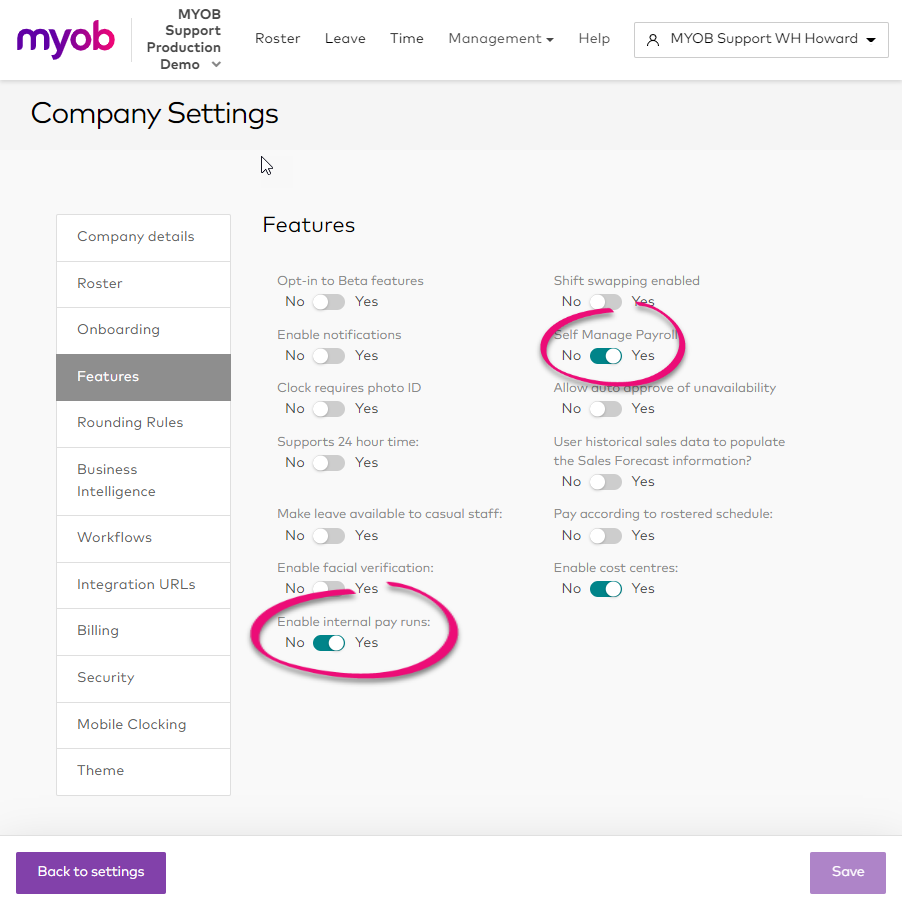Screen dimensions: 902x910
Task: Click the myob logo
Action: point(66,39)
